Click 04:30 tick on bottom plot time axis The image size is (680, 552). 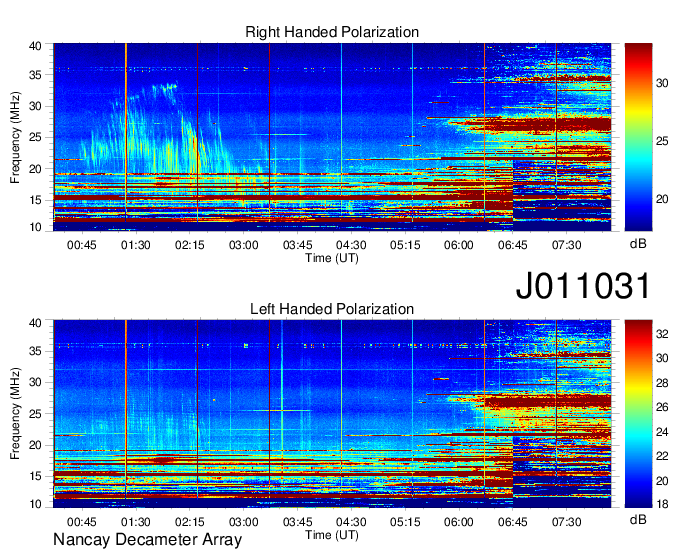(x=351, y=522)
